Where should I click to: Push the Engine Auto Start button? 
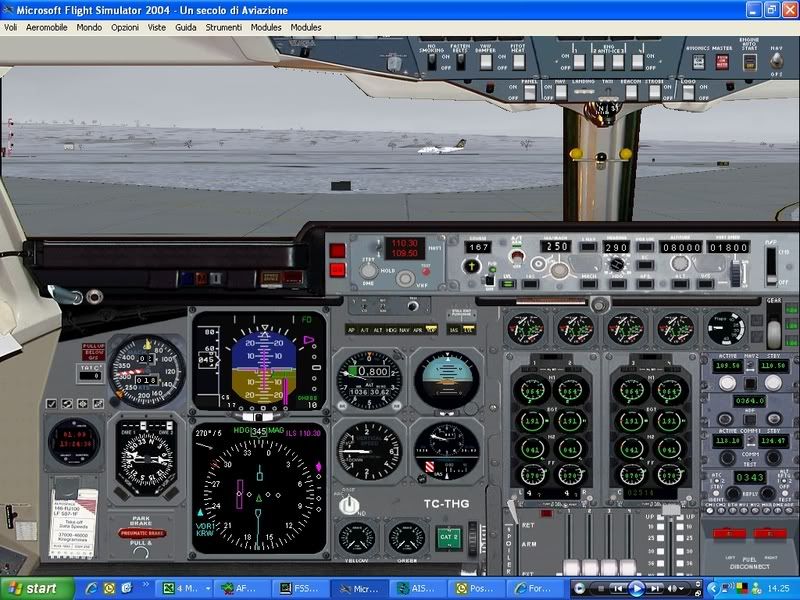(749, 62)
